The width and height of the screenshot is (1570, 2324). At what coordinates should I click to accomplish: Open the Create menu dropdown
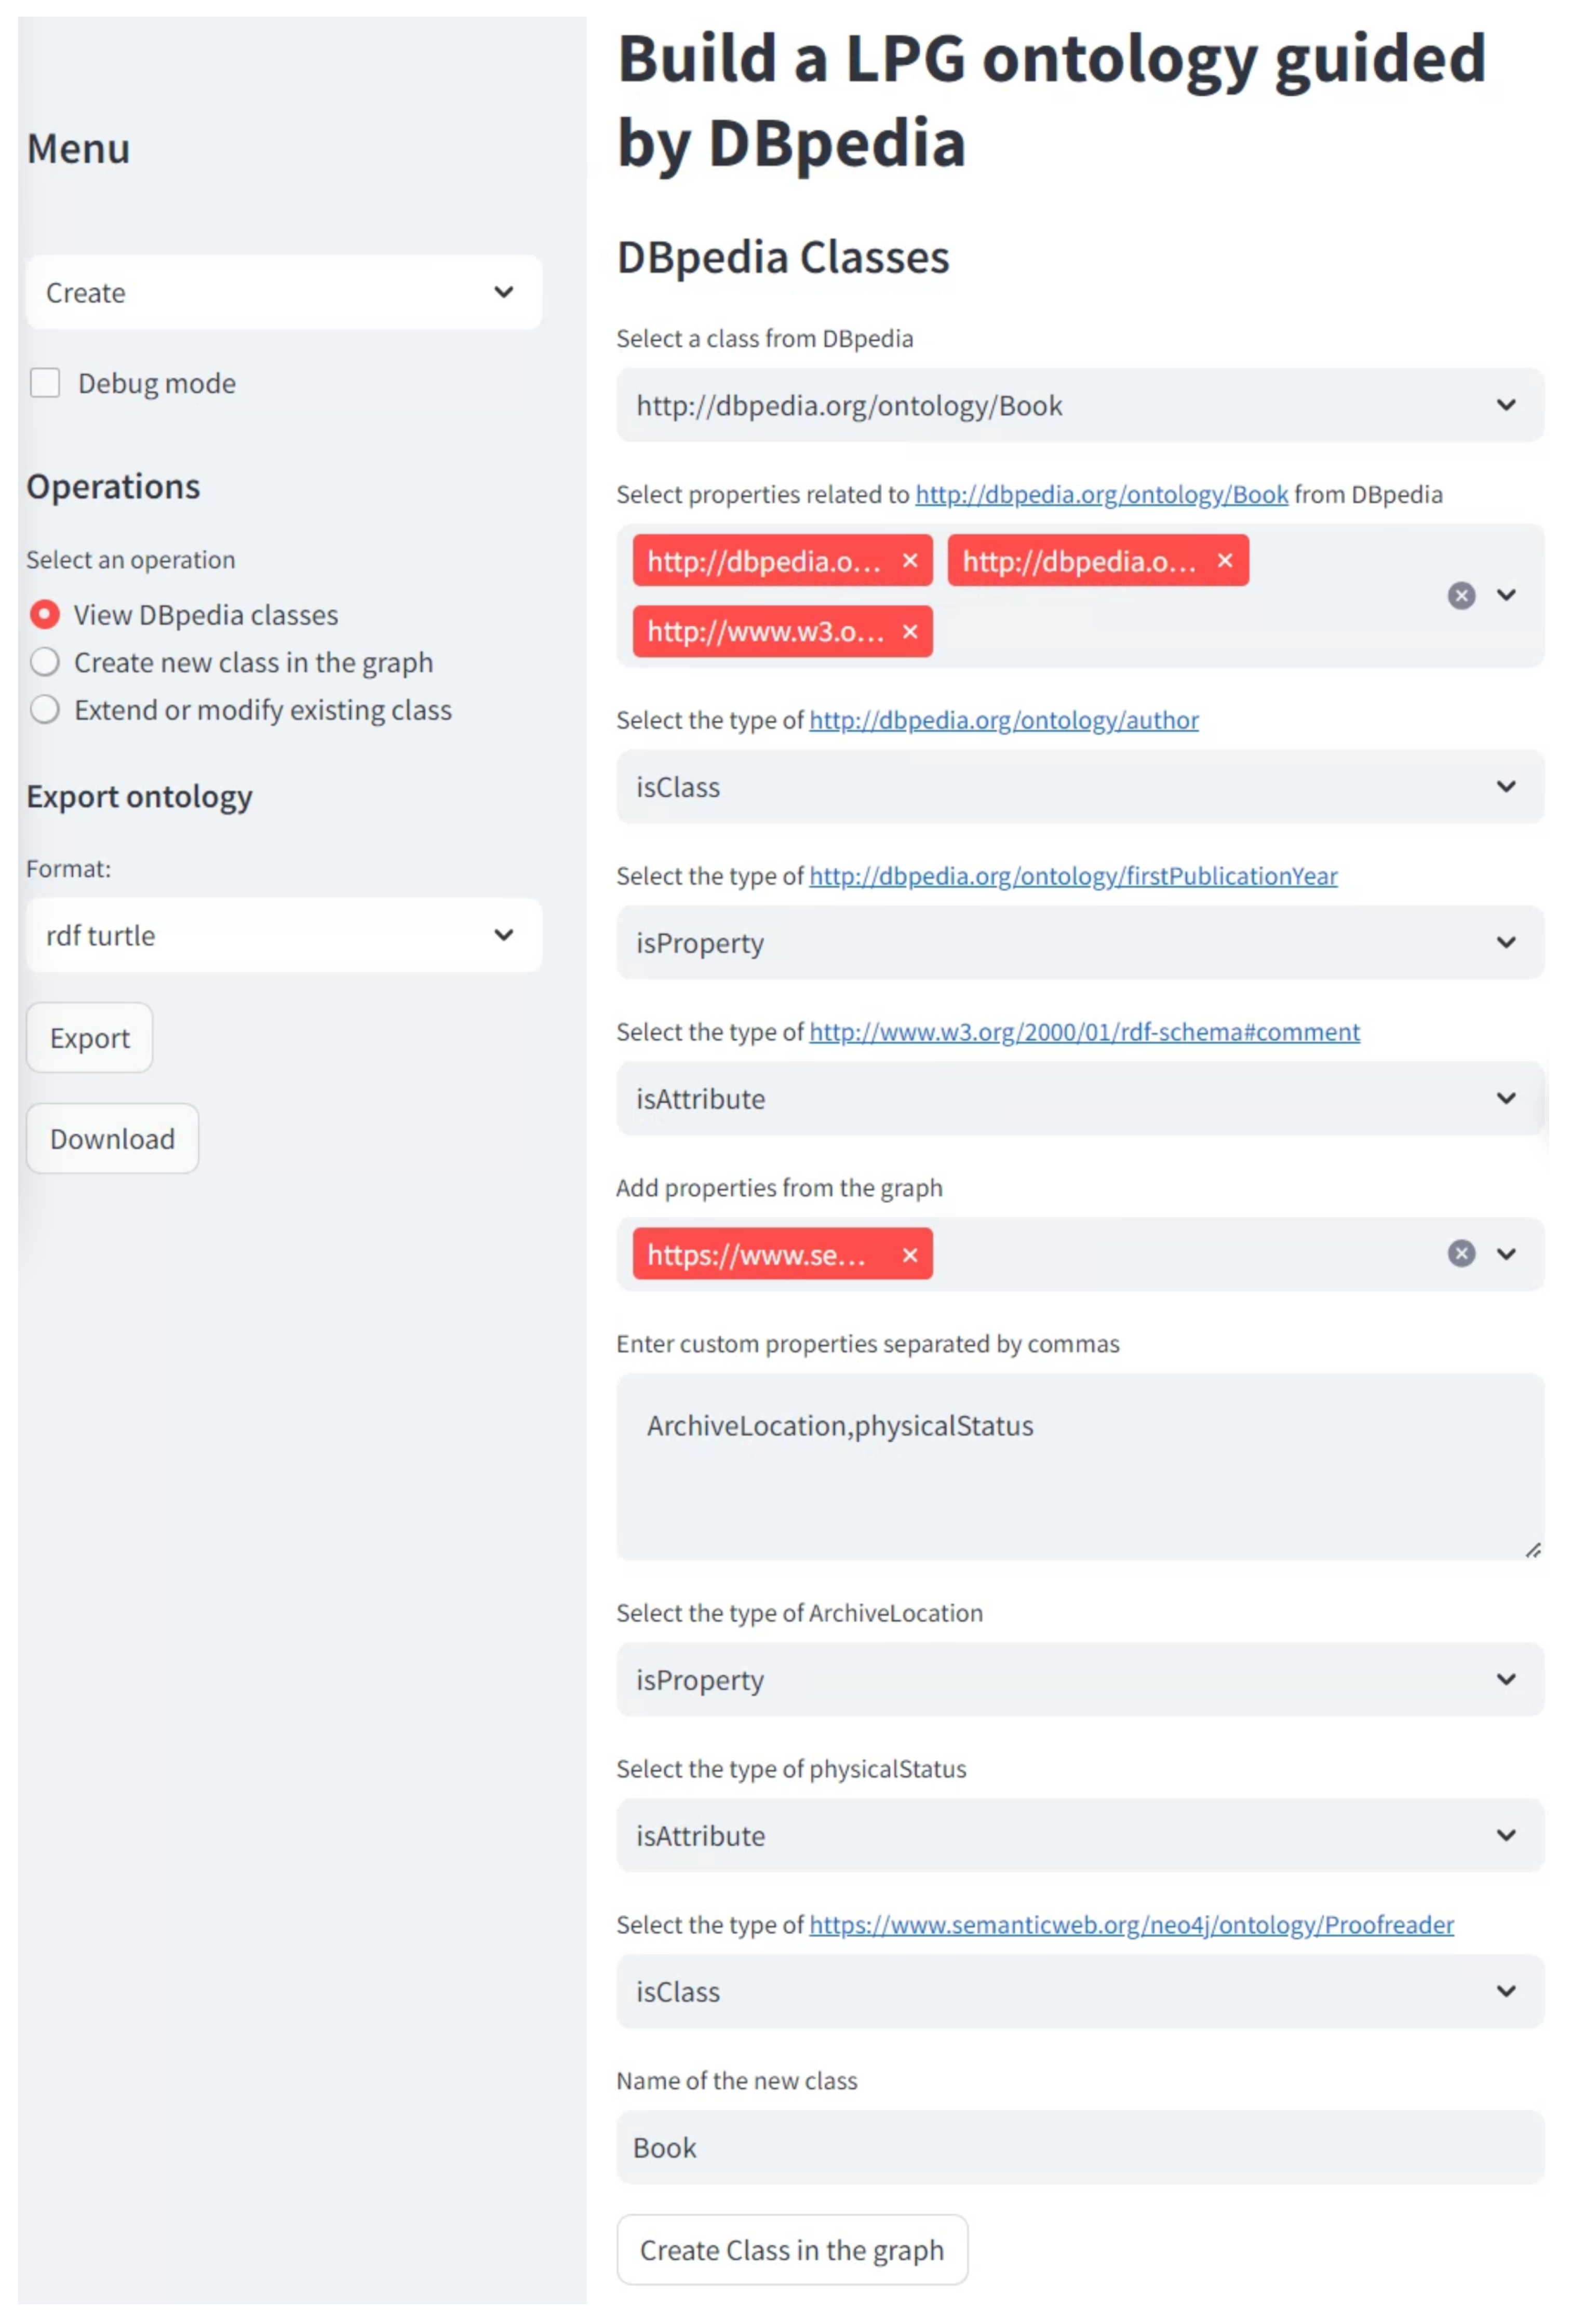[x=284, y=293]
